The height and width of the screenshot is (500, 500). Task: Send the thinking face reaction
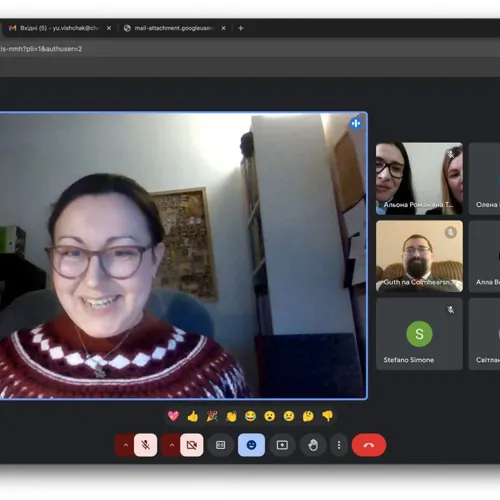point(308,416)
